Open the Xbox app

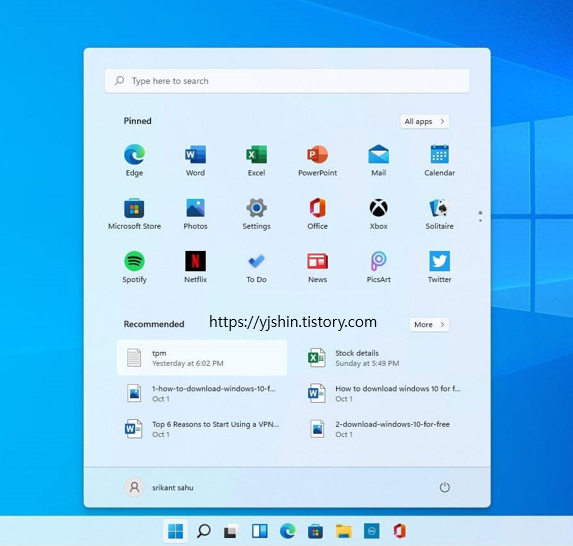point(378,213)
